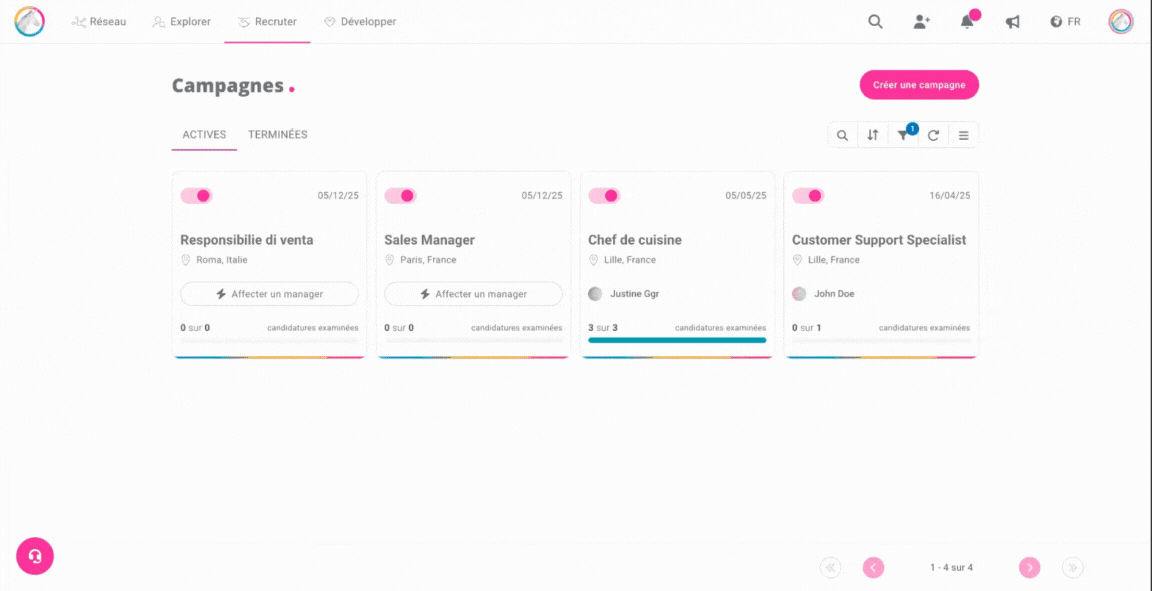Viewport: 1152px width, 591px height.
Task: Search campaigns using the toolbar magnifier
Action: [843, 135]
